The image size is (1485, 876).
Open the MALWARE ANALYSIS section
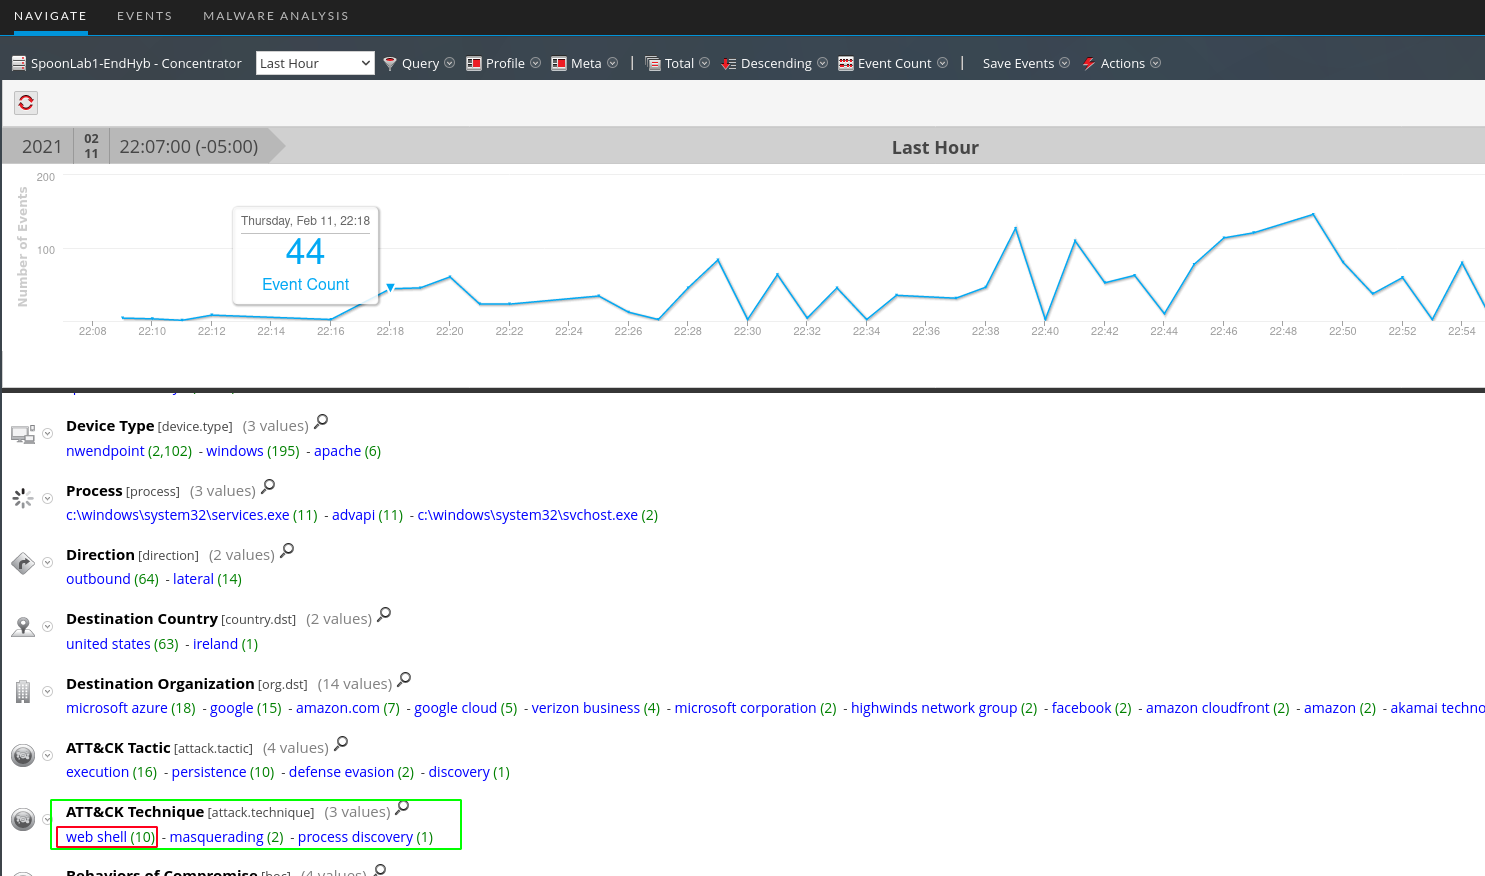click(275, 16)
